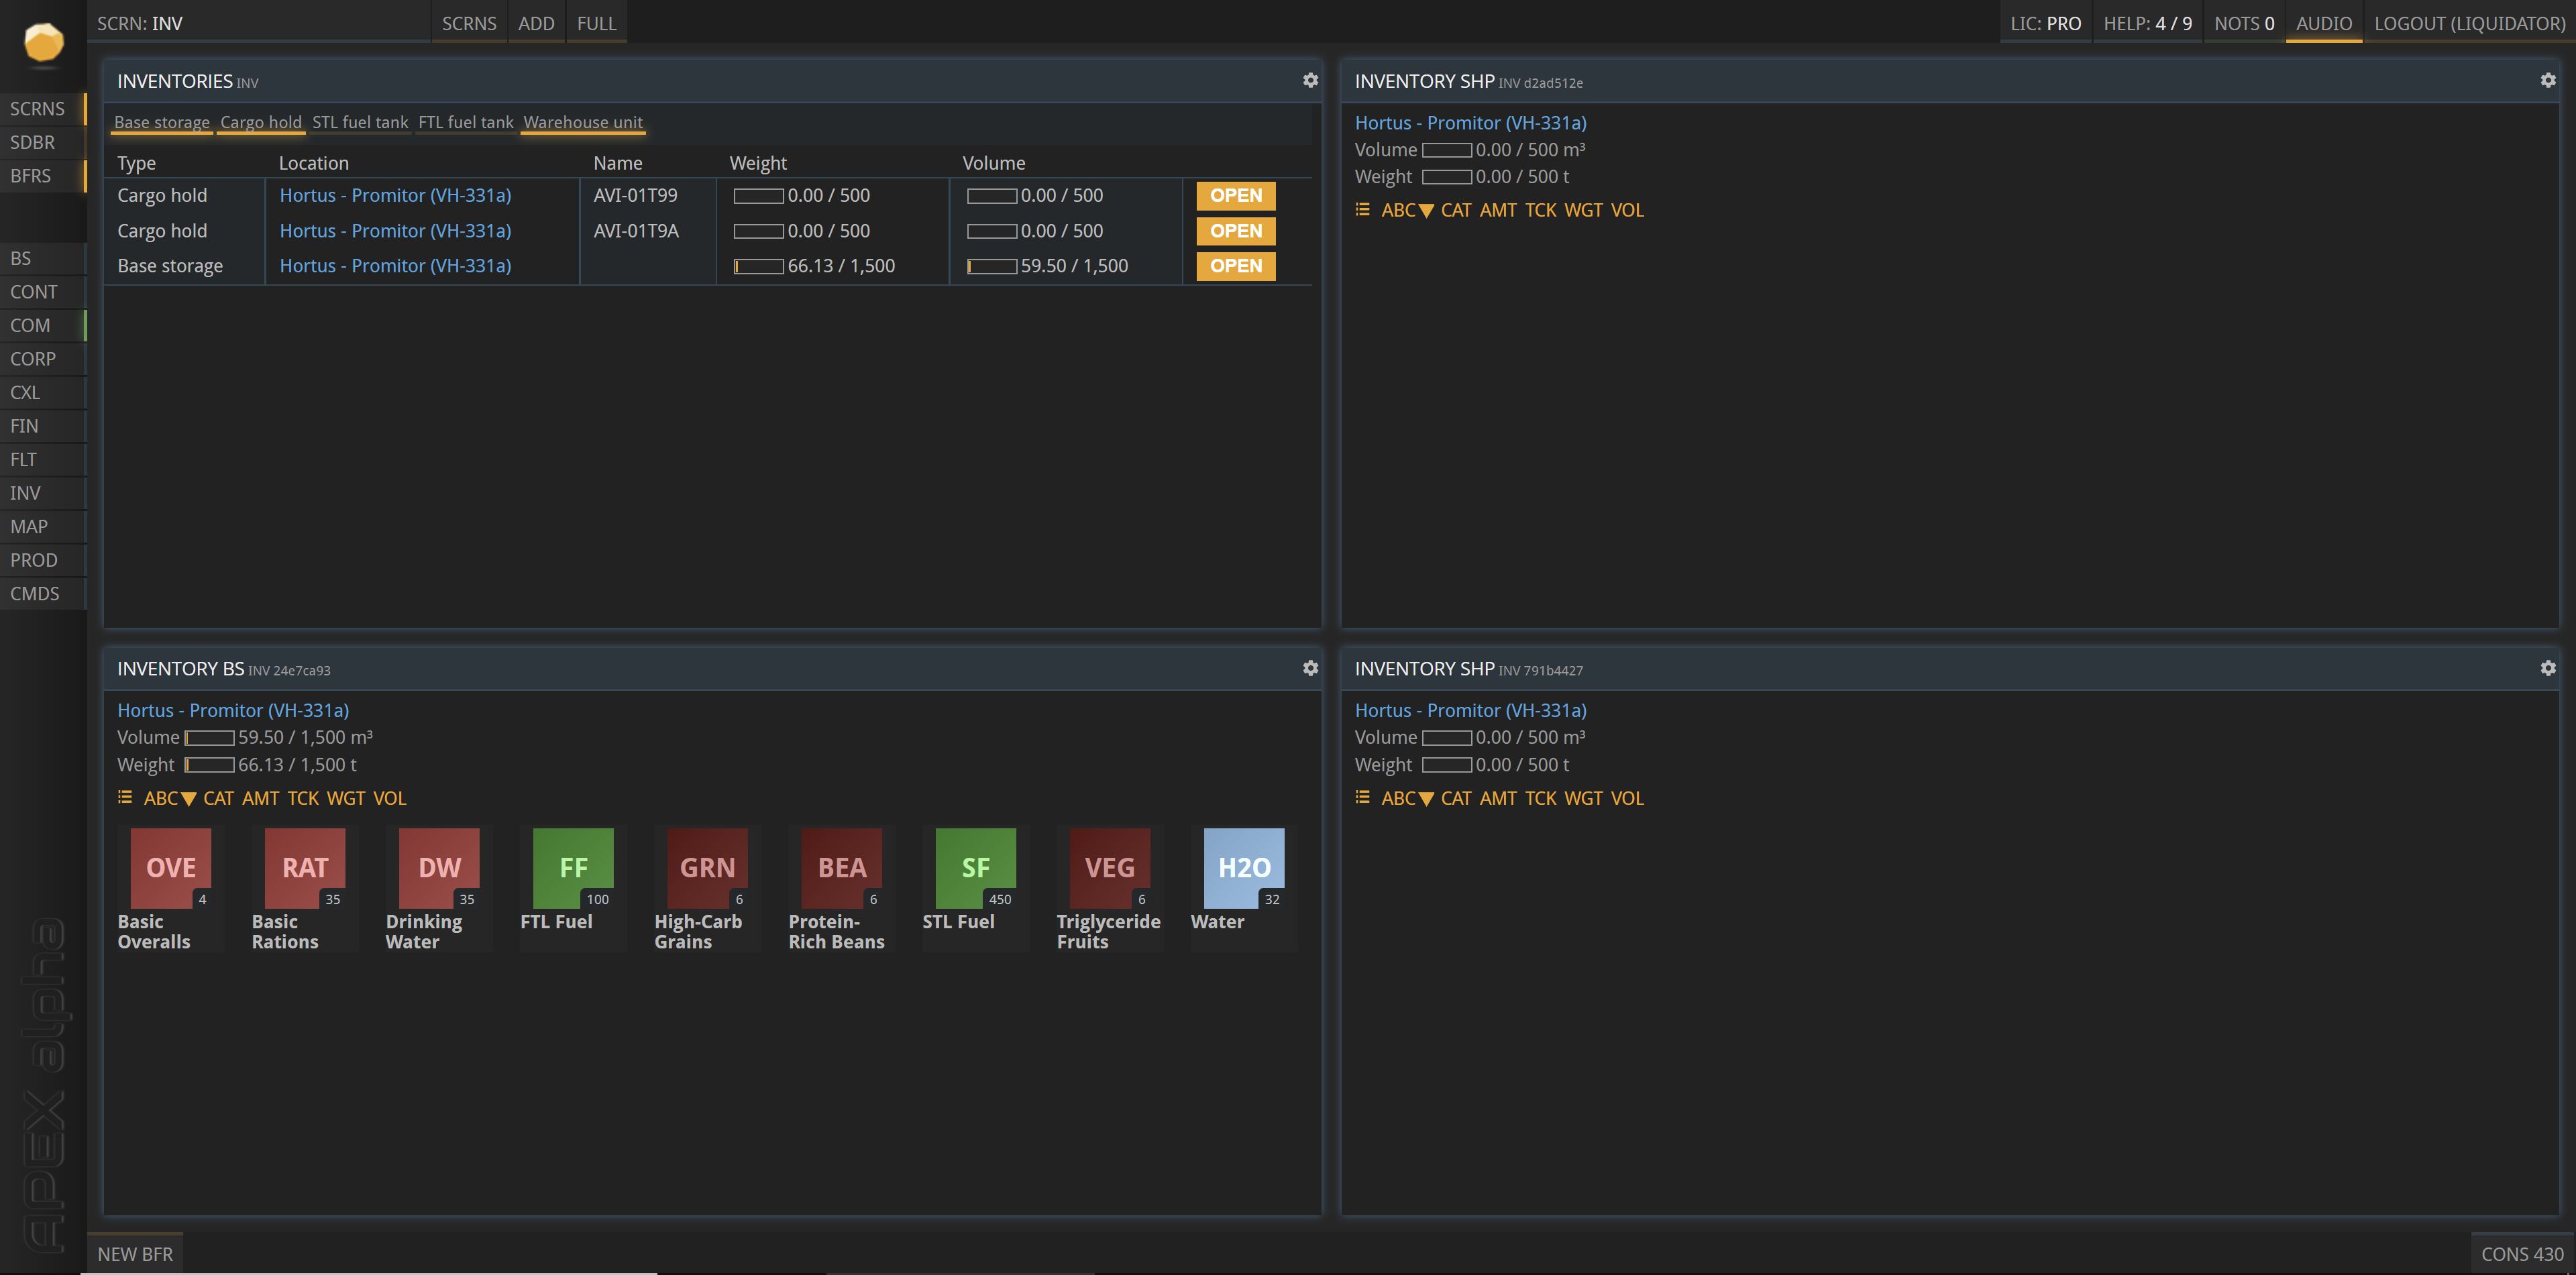The height and width of the screenshot is (1275, 2576).
Task: Open settings gear of INVENTORY BS panel
Action: [1310, 668]
